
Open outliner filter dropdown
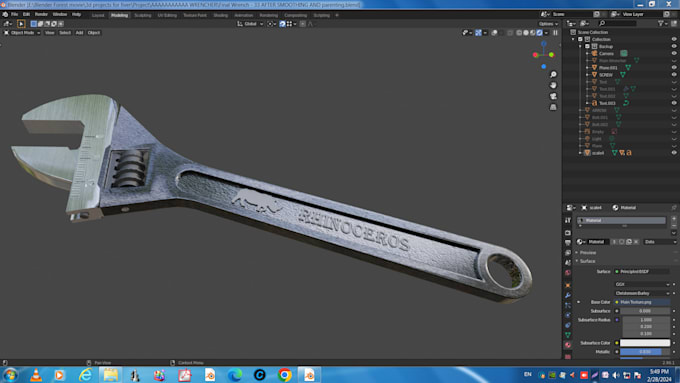click(662, 23)
